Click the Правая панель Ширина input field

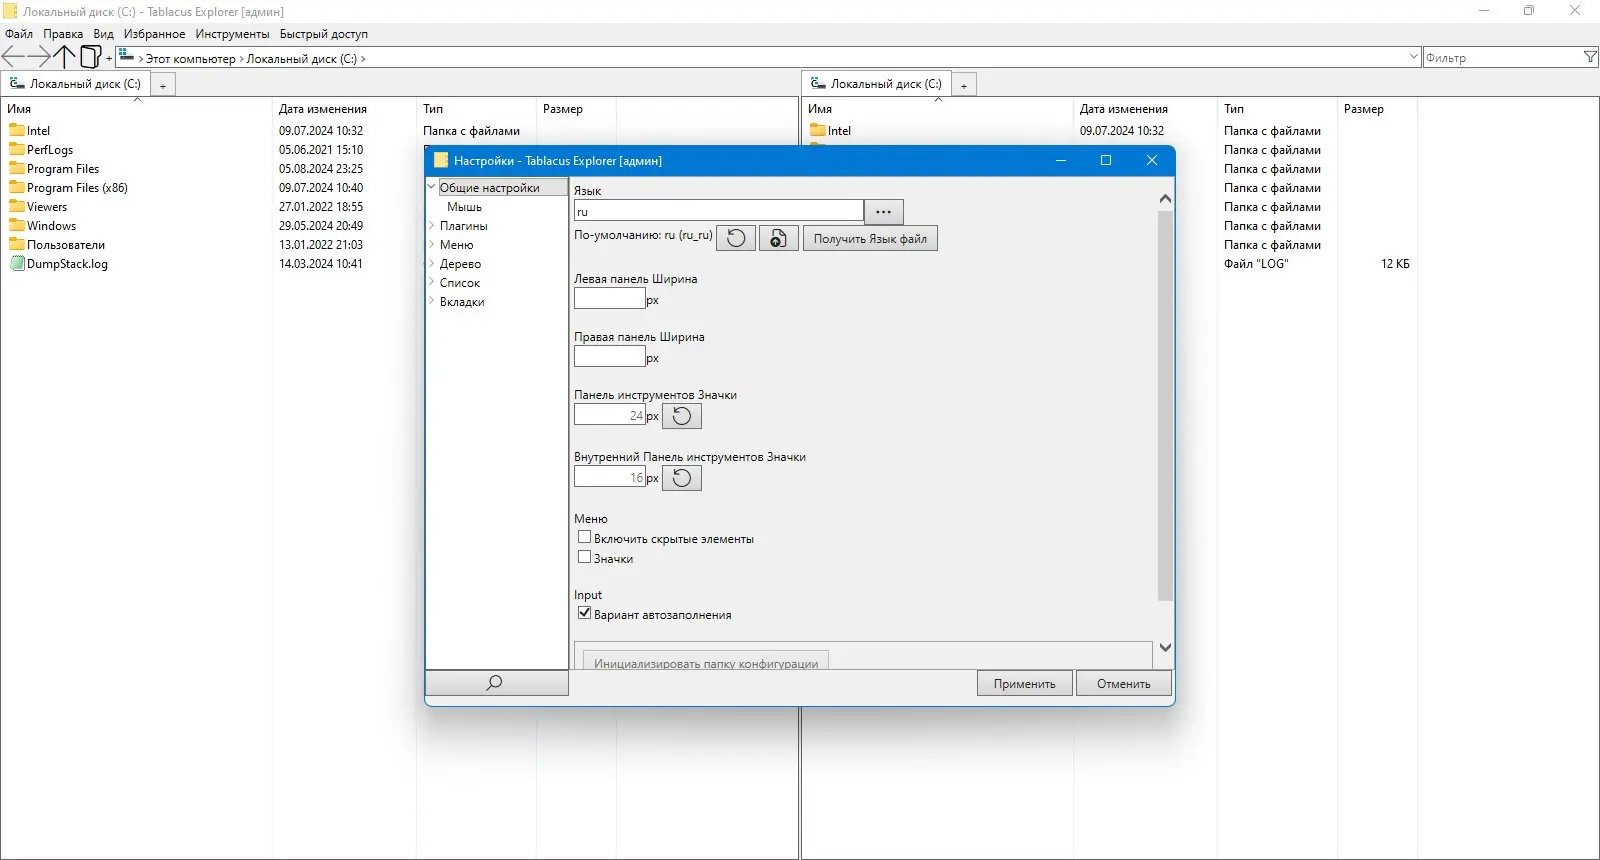(x=610, y=356)
